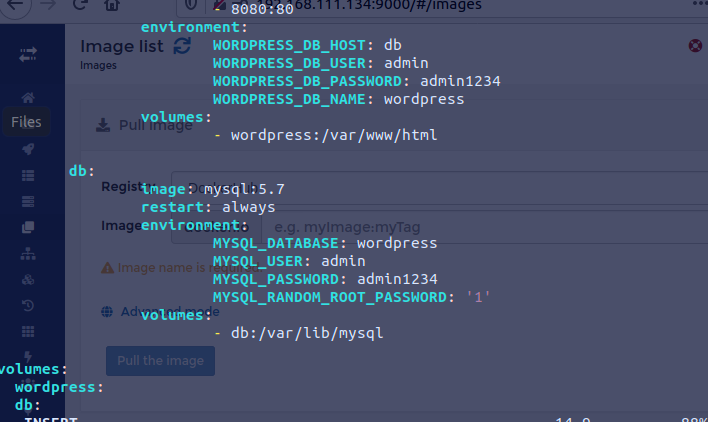Click the MYSQL_USER: admin line

pyautogui.click(x=289, y=261)
